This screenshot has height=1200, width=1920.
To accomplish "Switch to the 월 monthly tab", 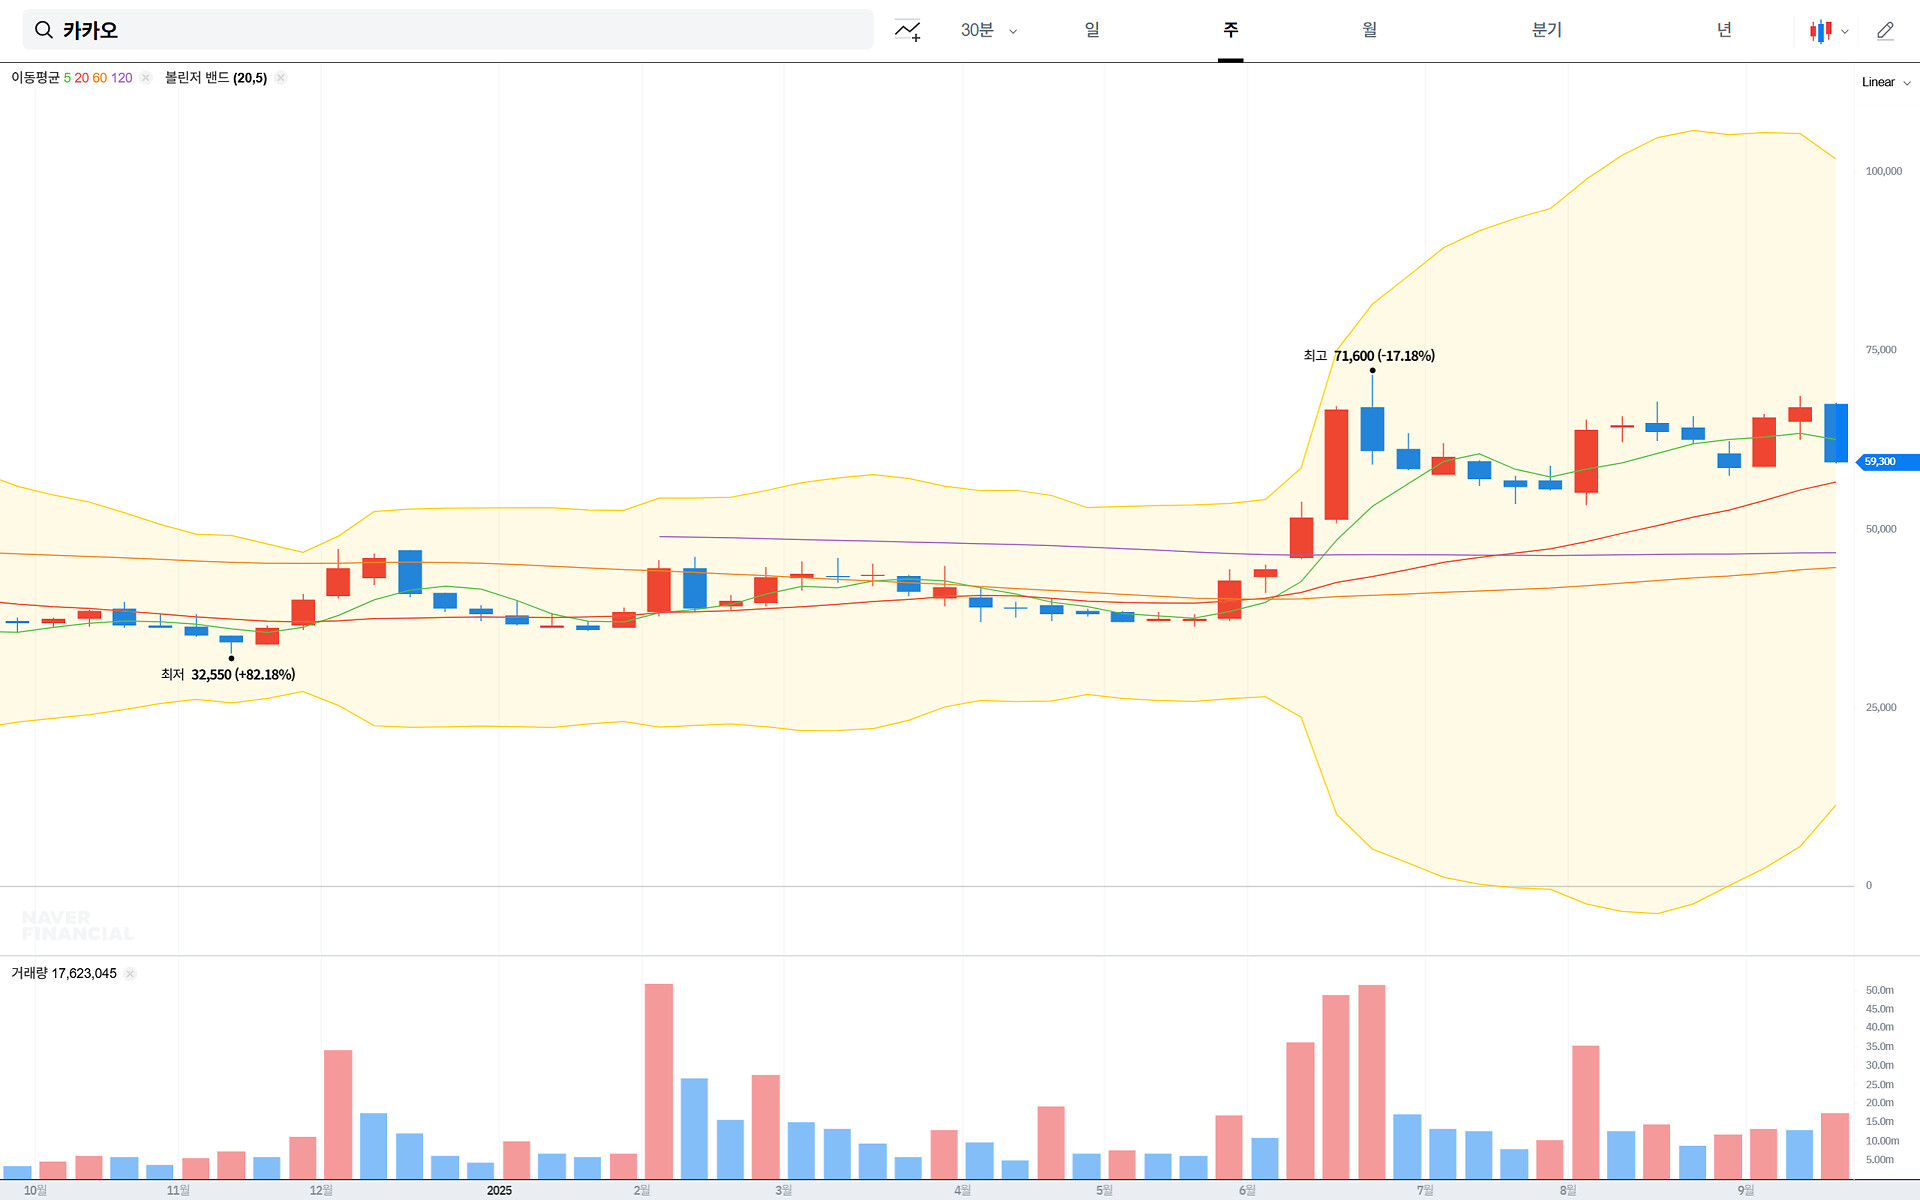I will pos(1369,30).
